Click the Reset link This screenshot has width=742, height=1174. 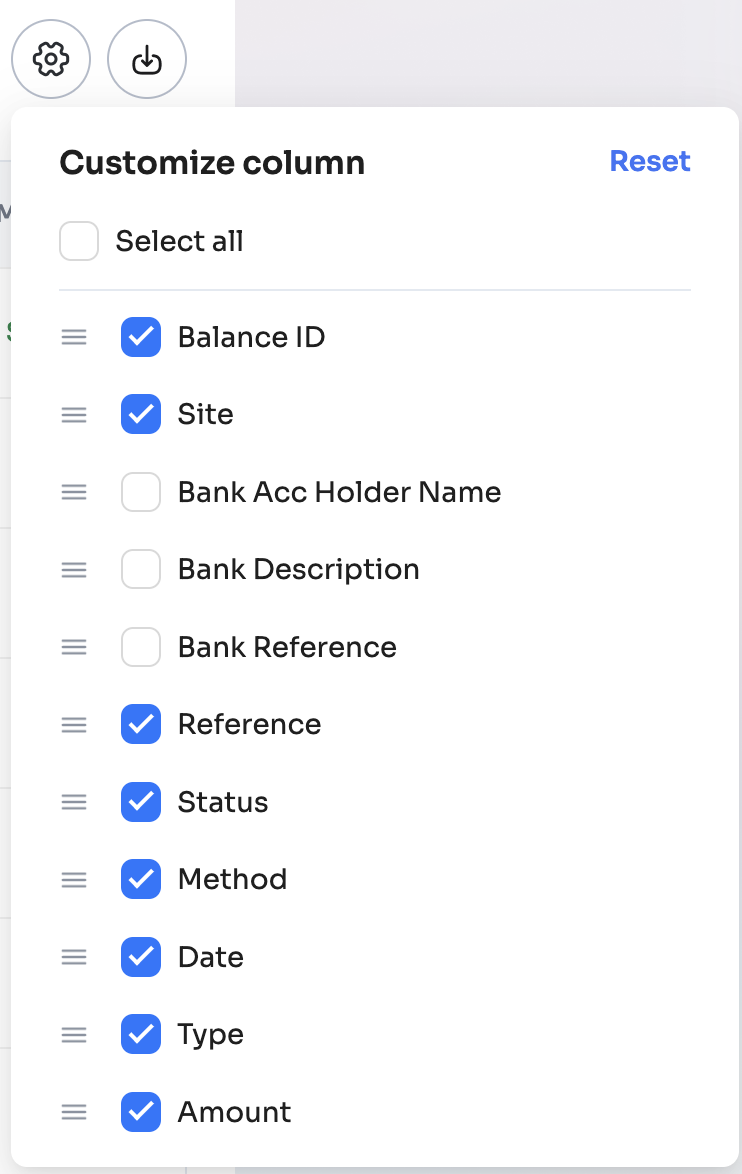tap(650, 161)
